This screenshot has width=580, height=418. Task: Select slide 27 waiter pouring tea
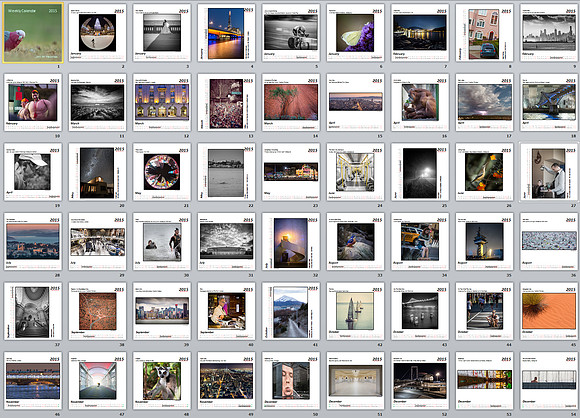point(549,172)
